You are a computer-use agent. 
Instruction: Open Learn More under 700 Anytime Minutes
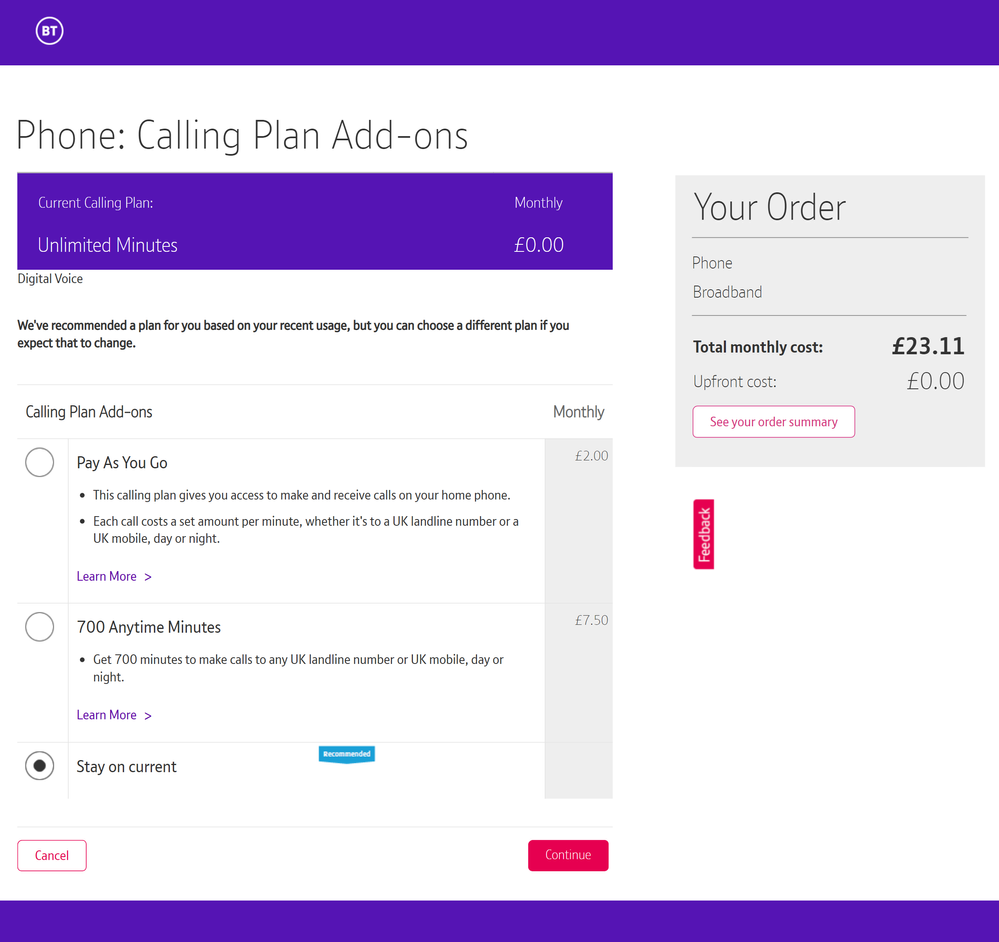coord(107,715)
